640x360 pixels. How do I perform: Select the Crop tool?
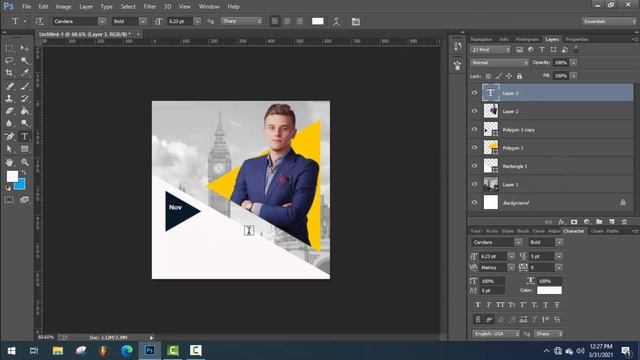pos(9,73)
